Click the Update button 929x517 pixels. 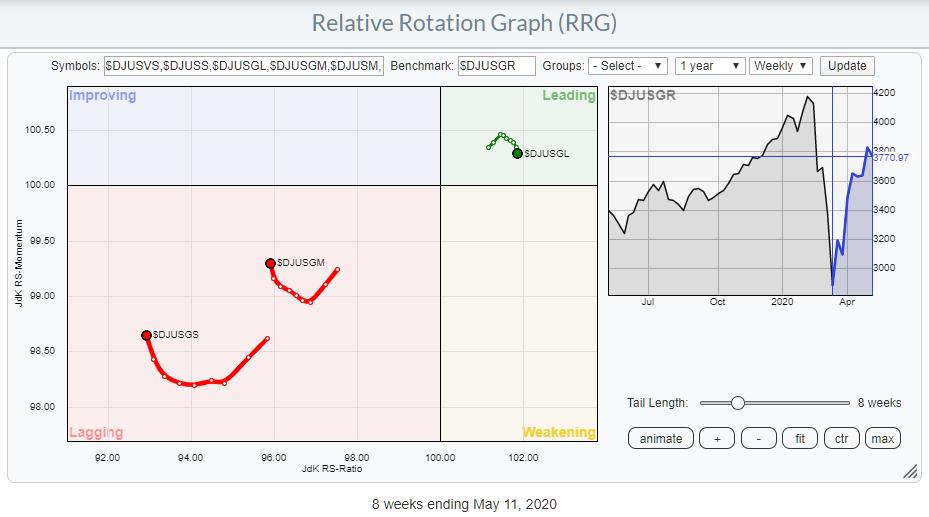[x=846, y=66]
